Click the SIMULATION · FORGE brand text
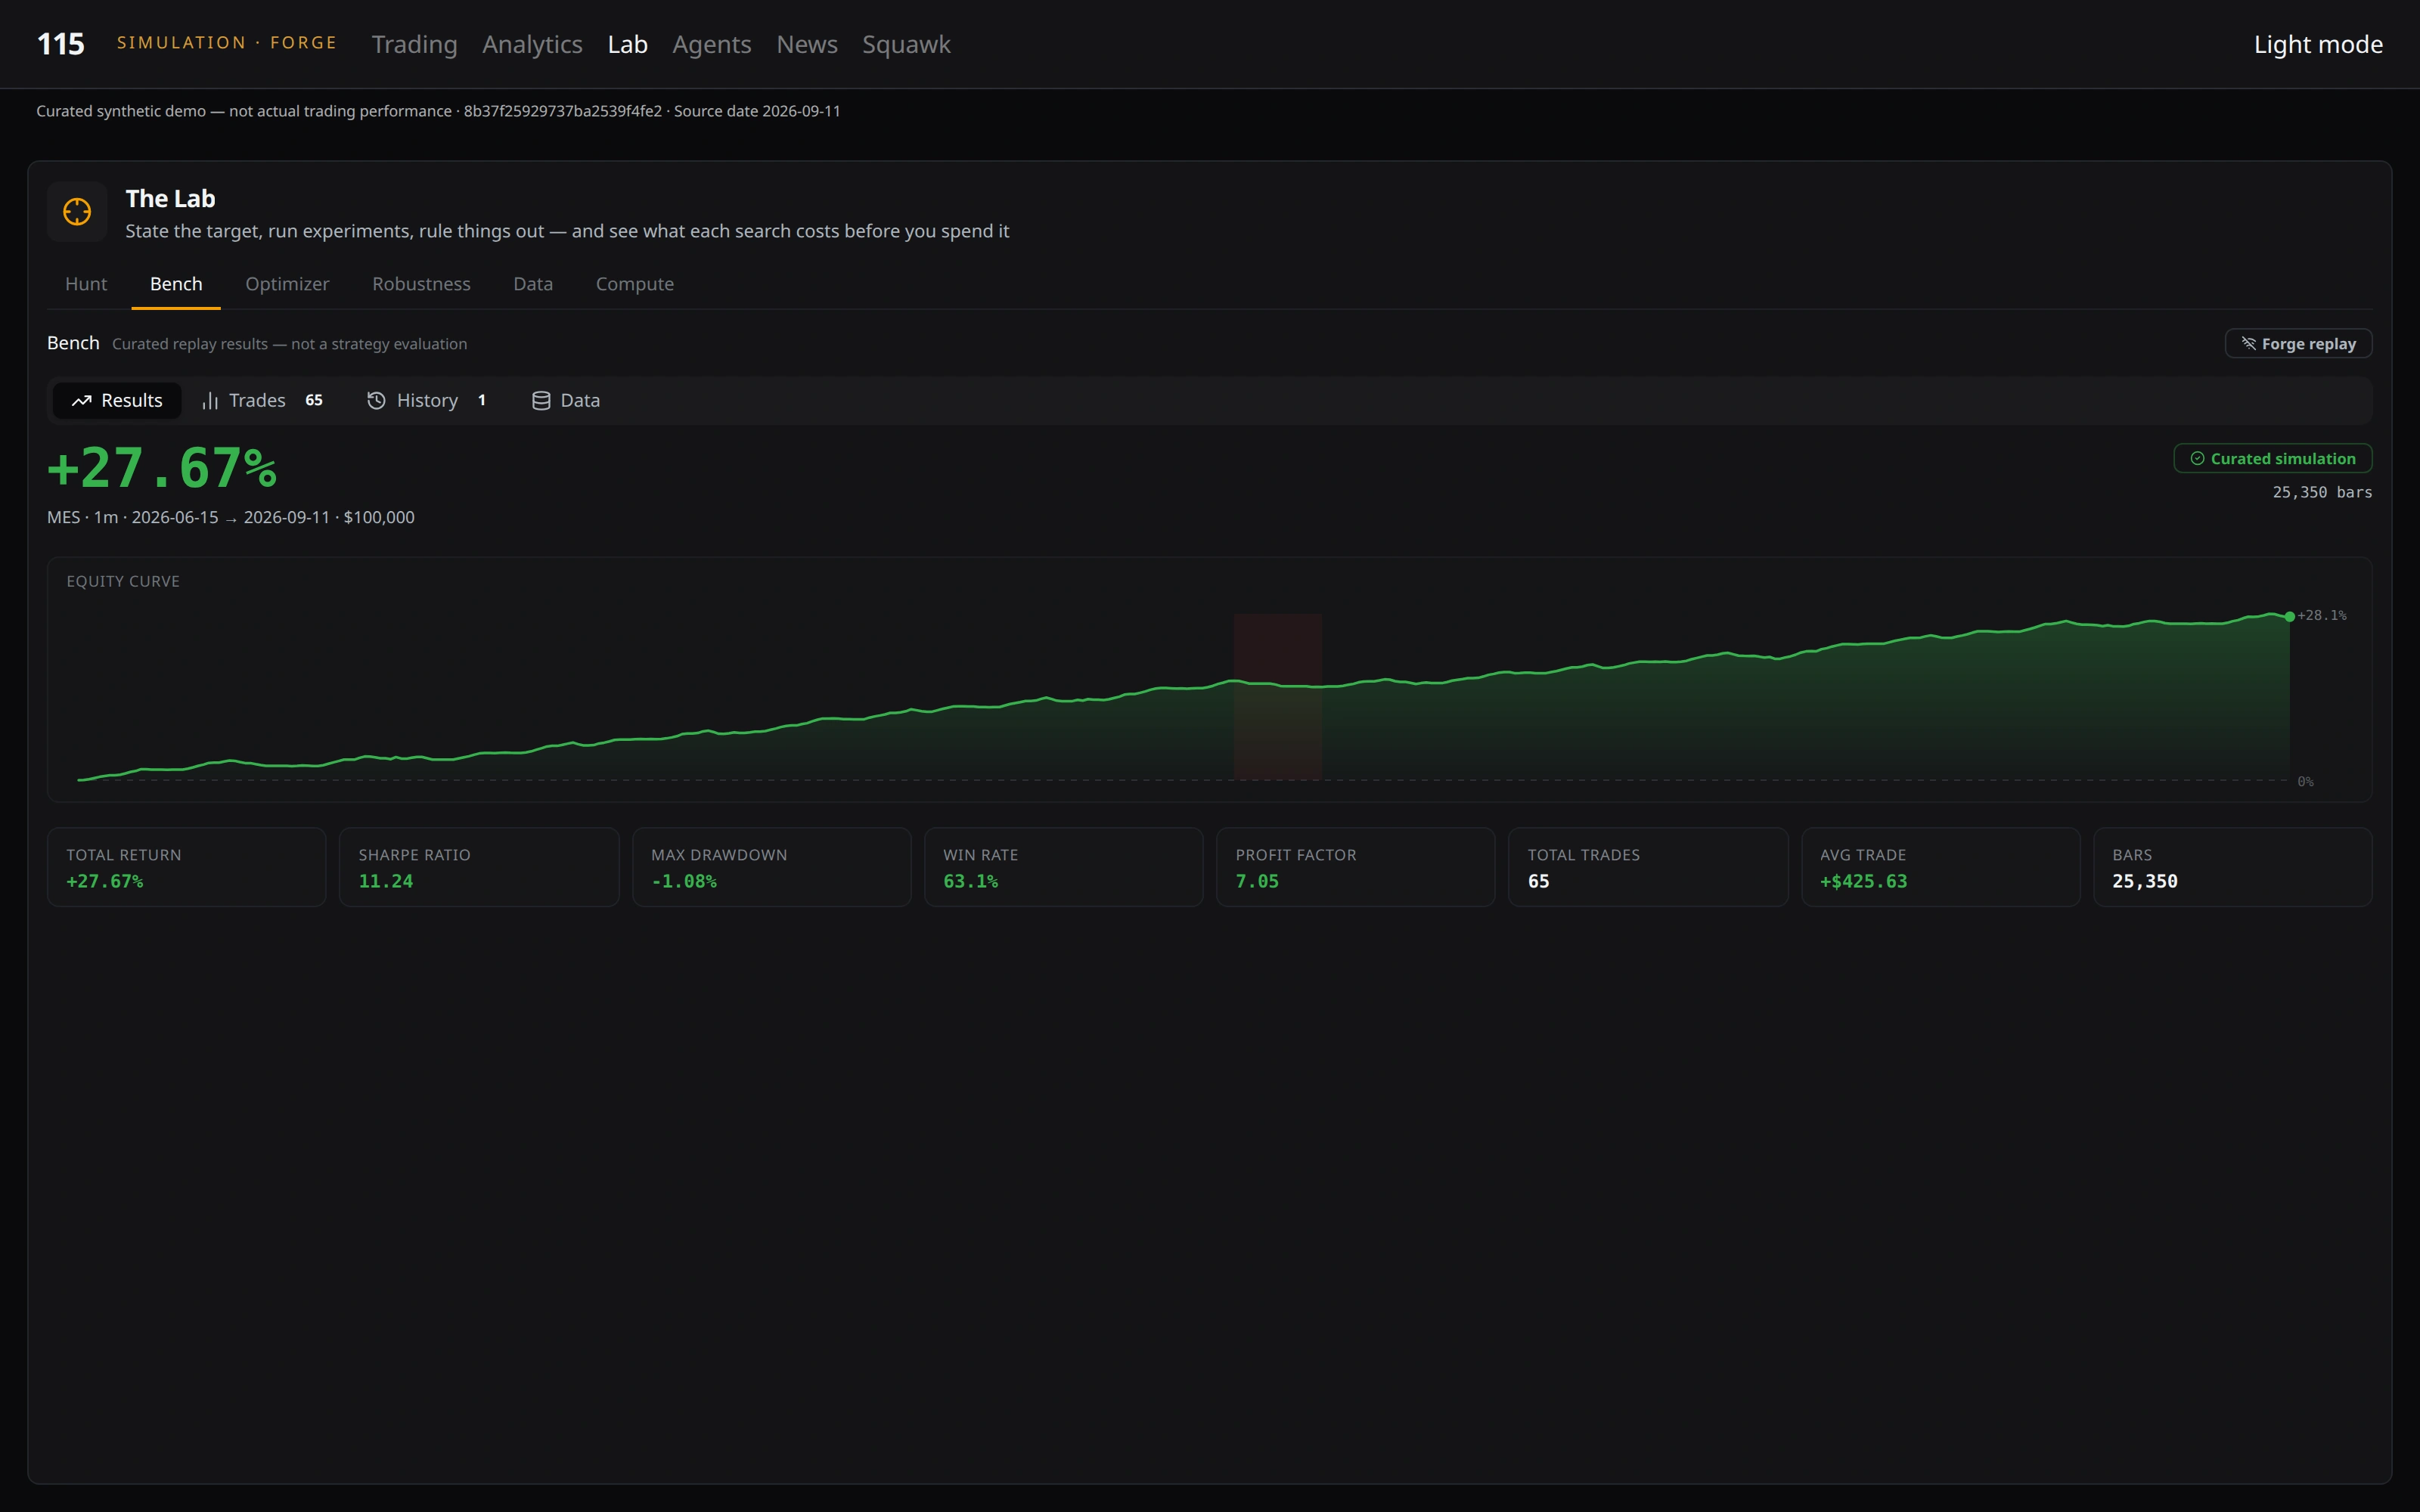Screen dimensions: 2420x1512 [x=227, y=43]
